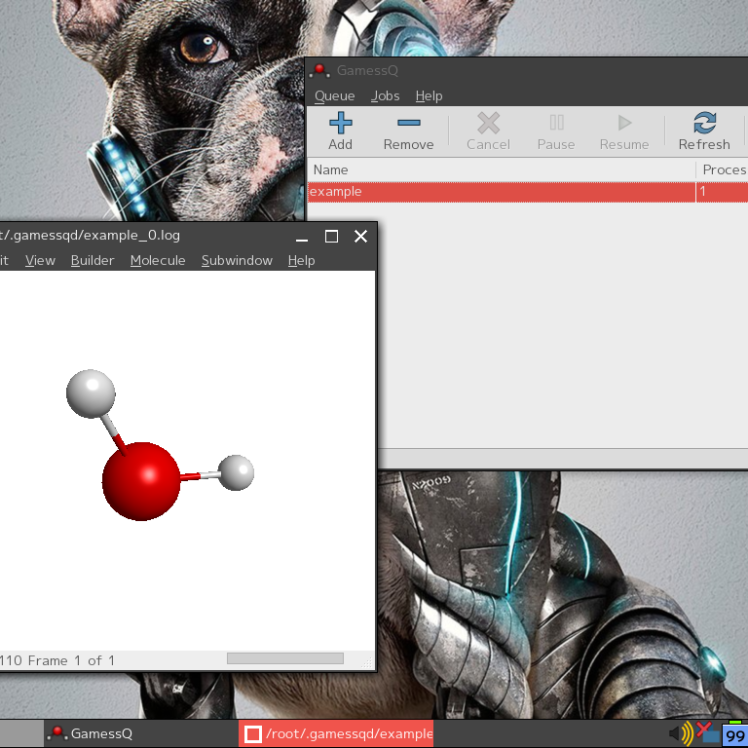Close the example_0.log window
748x748 pixels.
click(361, 237)
